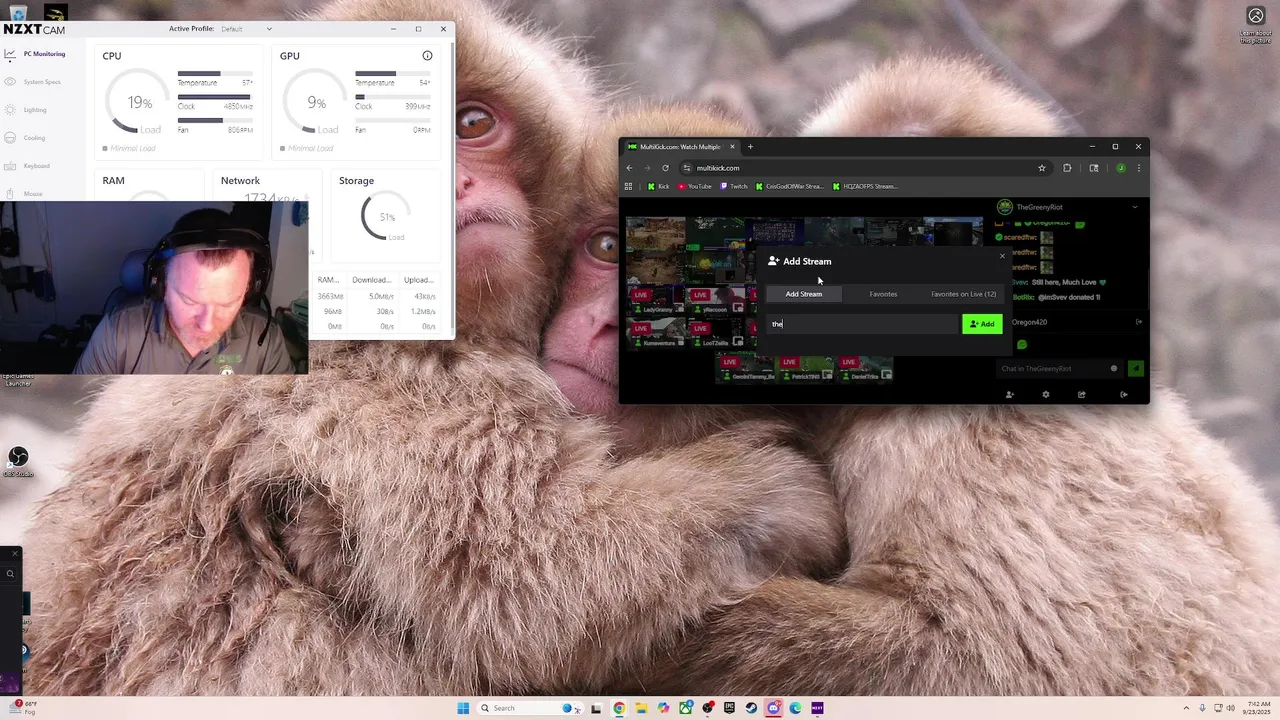The image size is (1280, 720).
Task: Select the Cooling icon in NZXT CAM
Action: coord(10,138)
